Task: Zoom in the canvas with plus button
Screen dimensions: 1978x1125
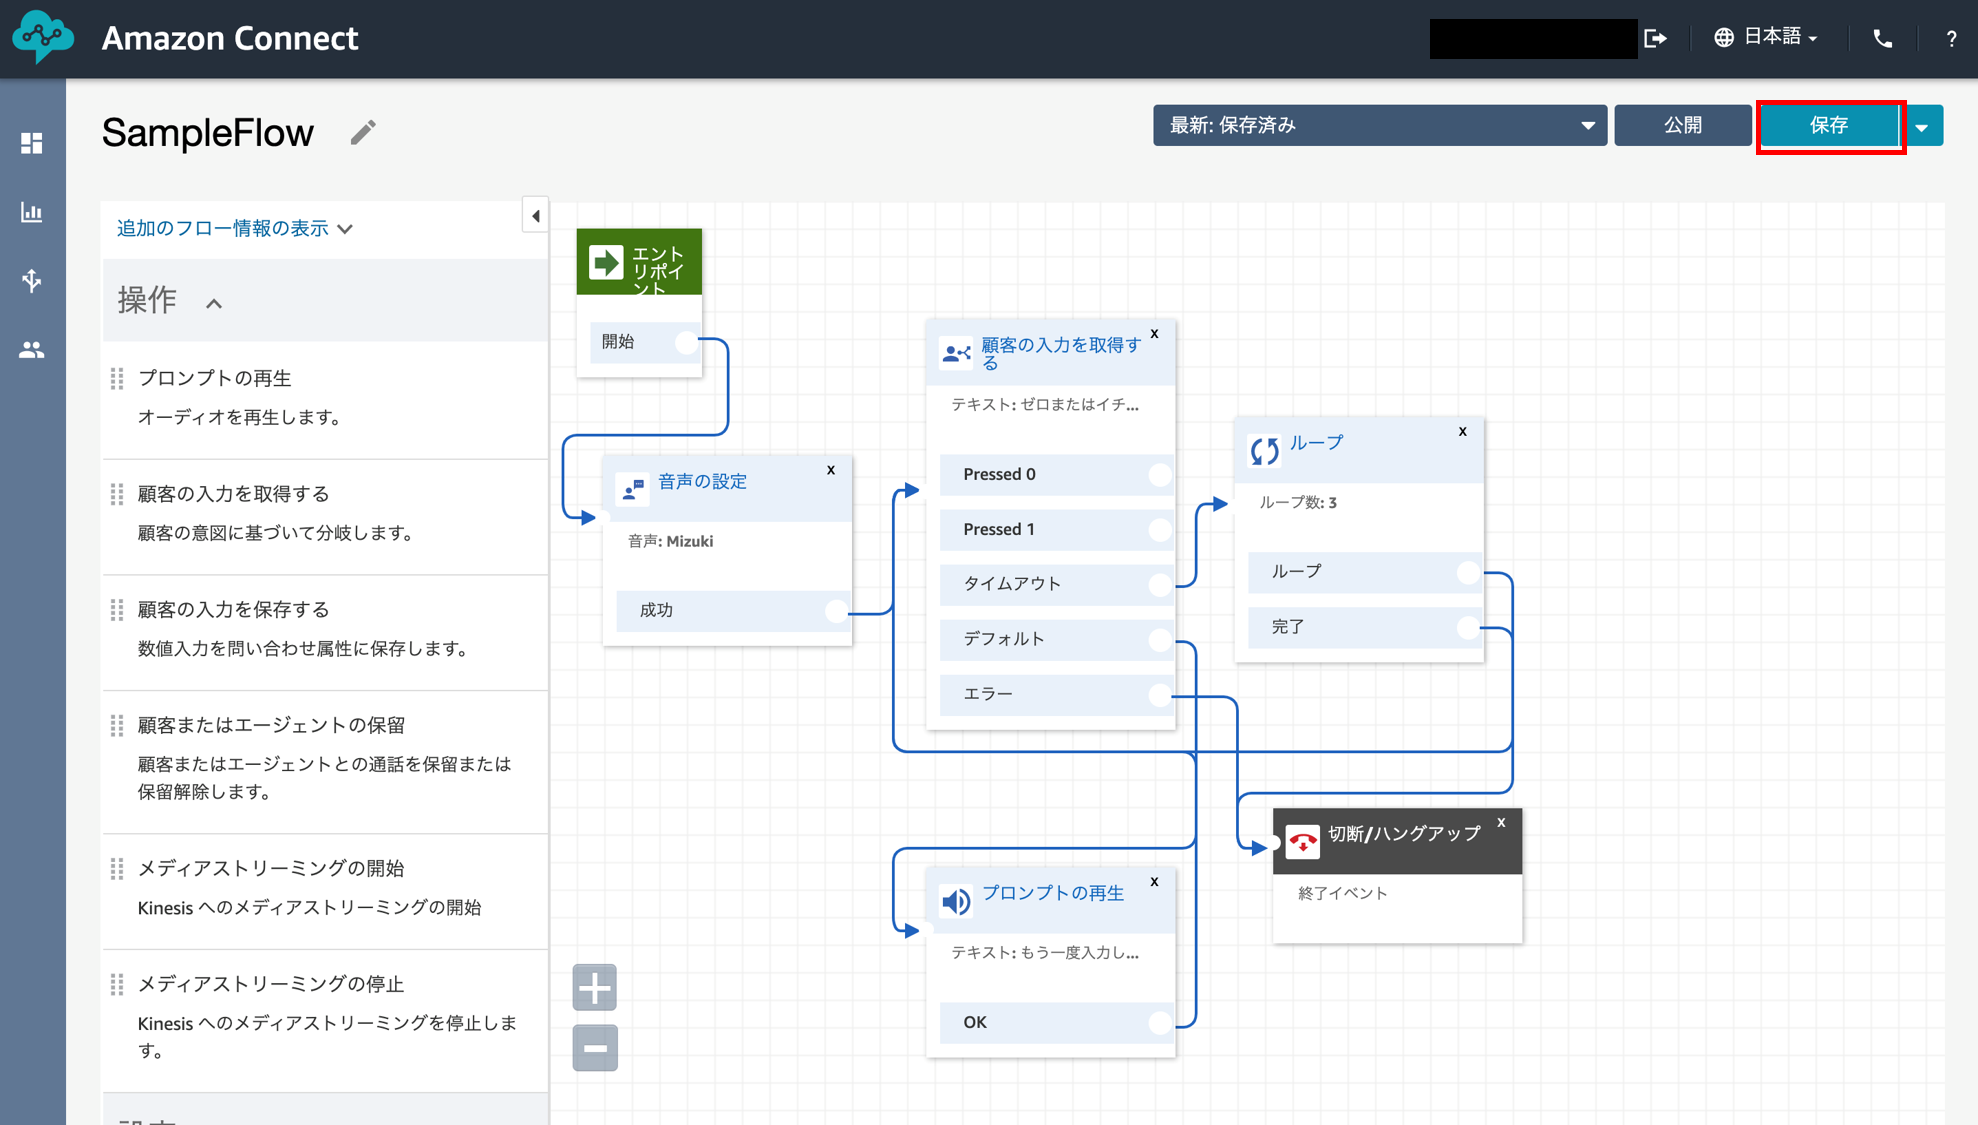Action: pos(595,988)
